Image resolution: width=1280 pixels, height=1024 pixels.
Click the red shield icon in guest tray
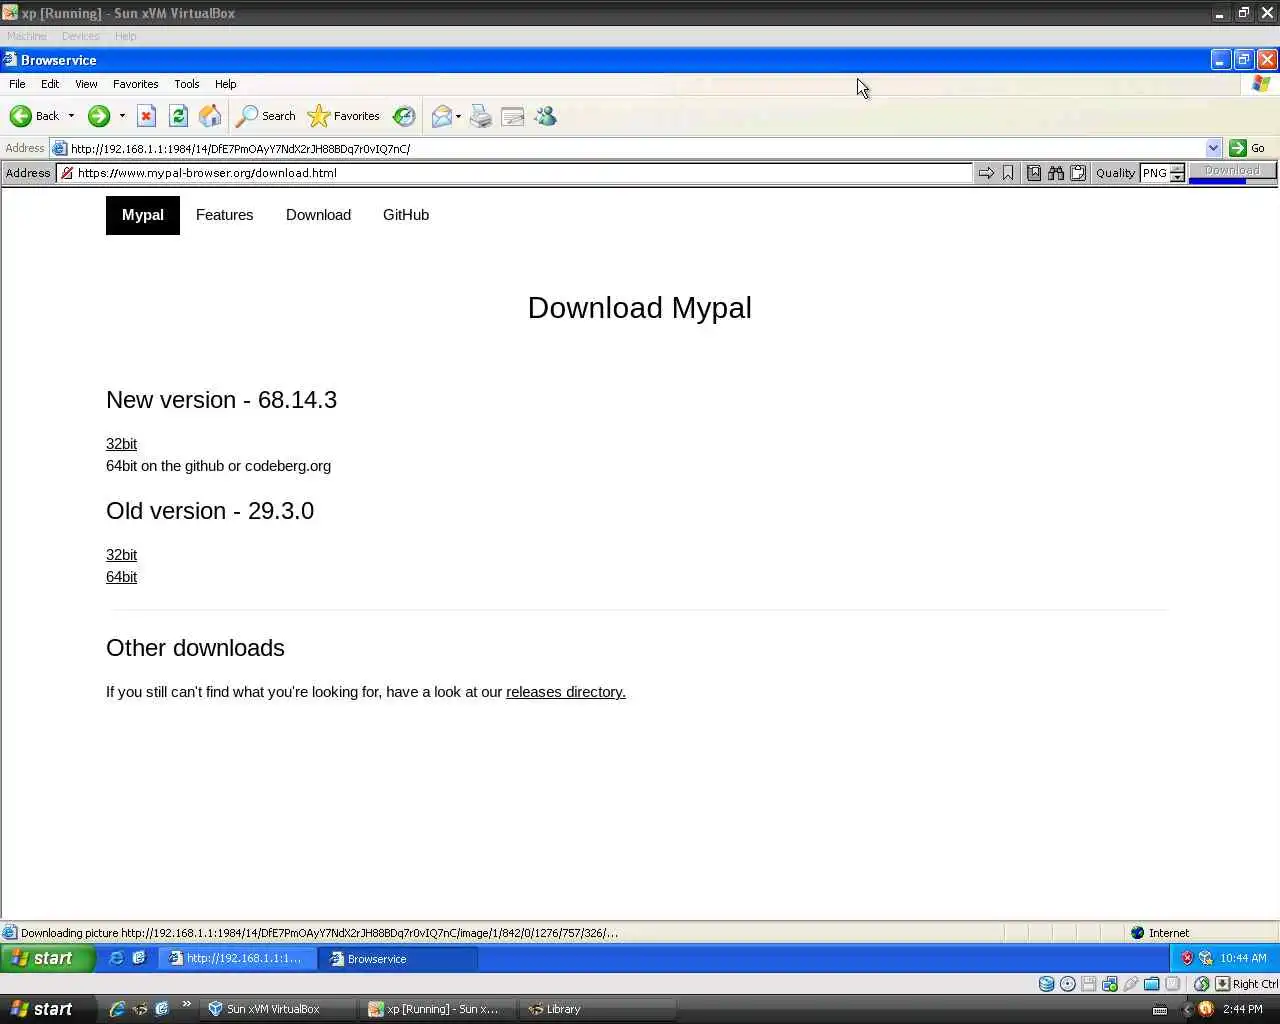click(x=1187, y=958)
